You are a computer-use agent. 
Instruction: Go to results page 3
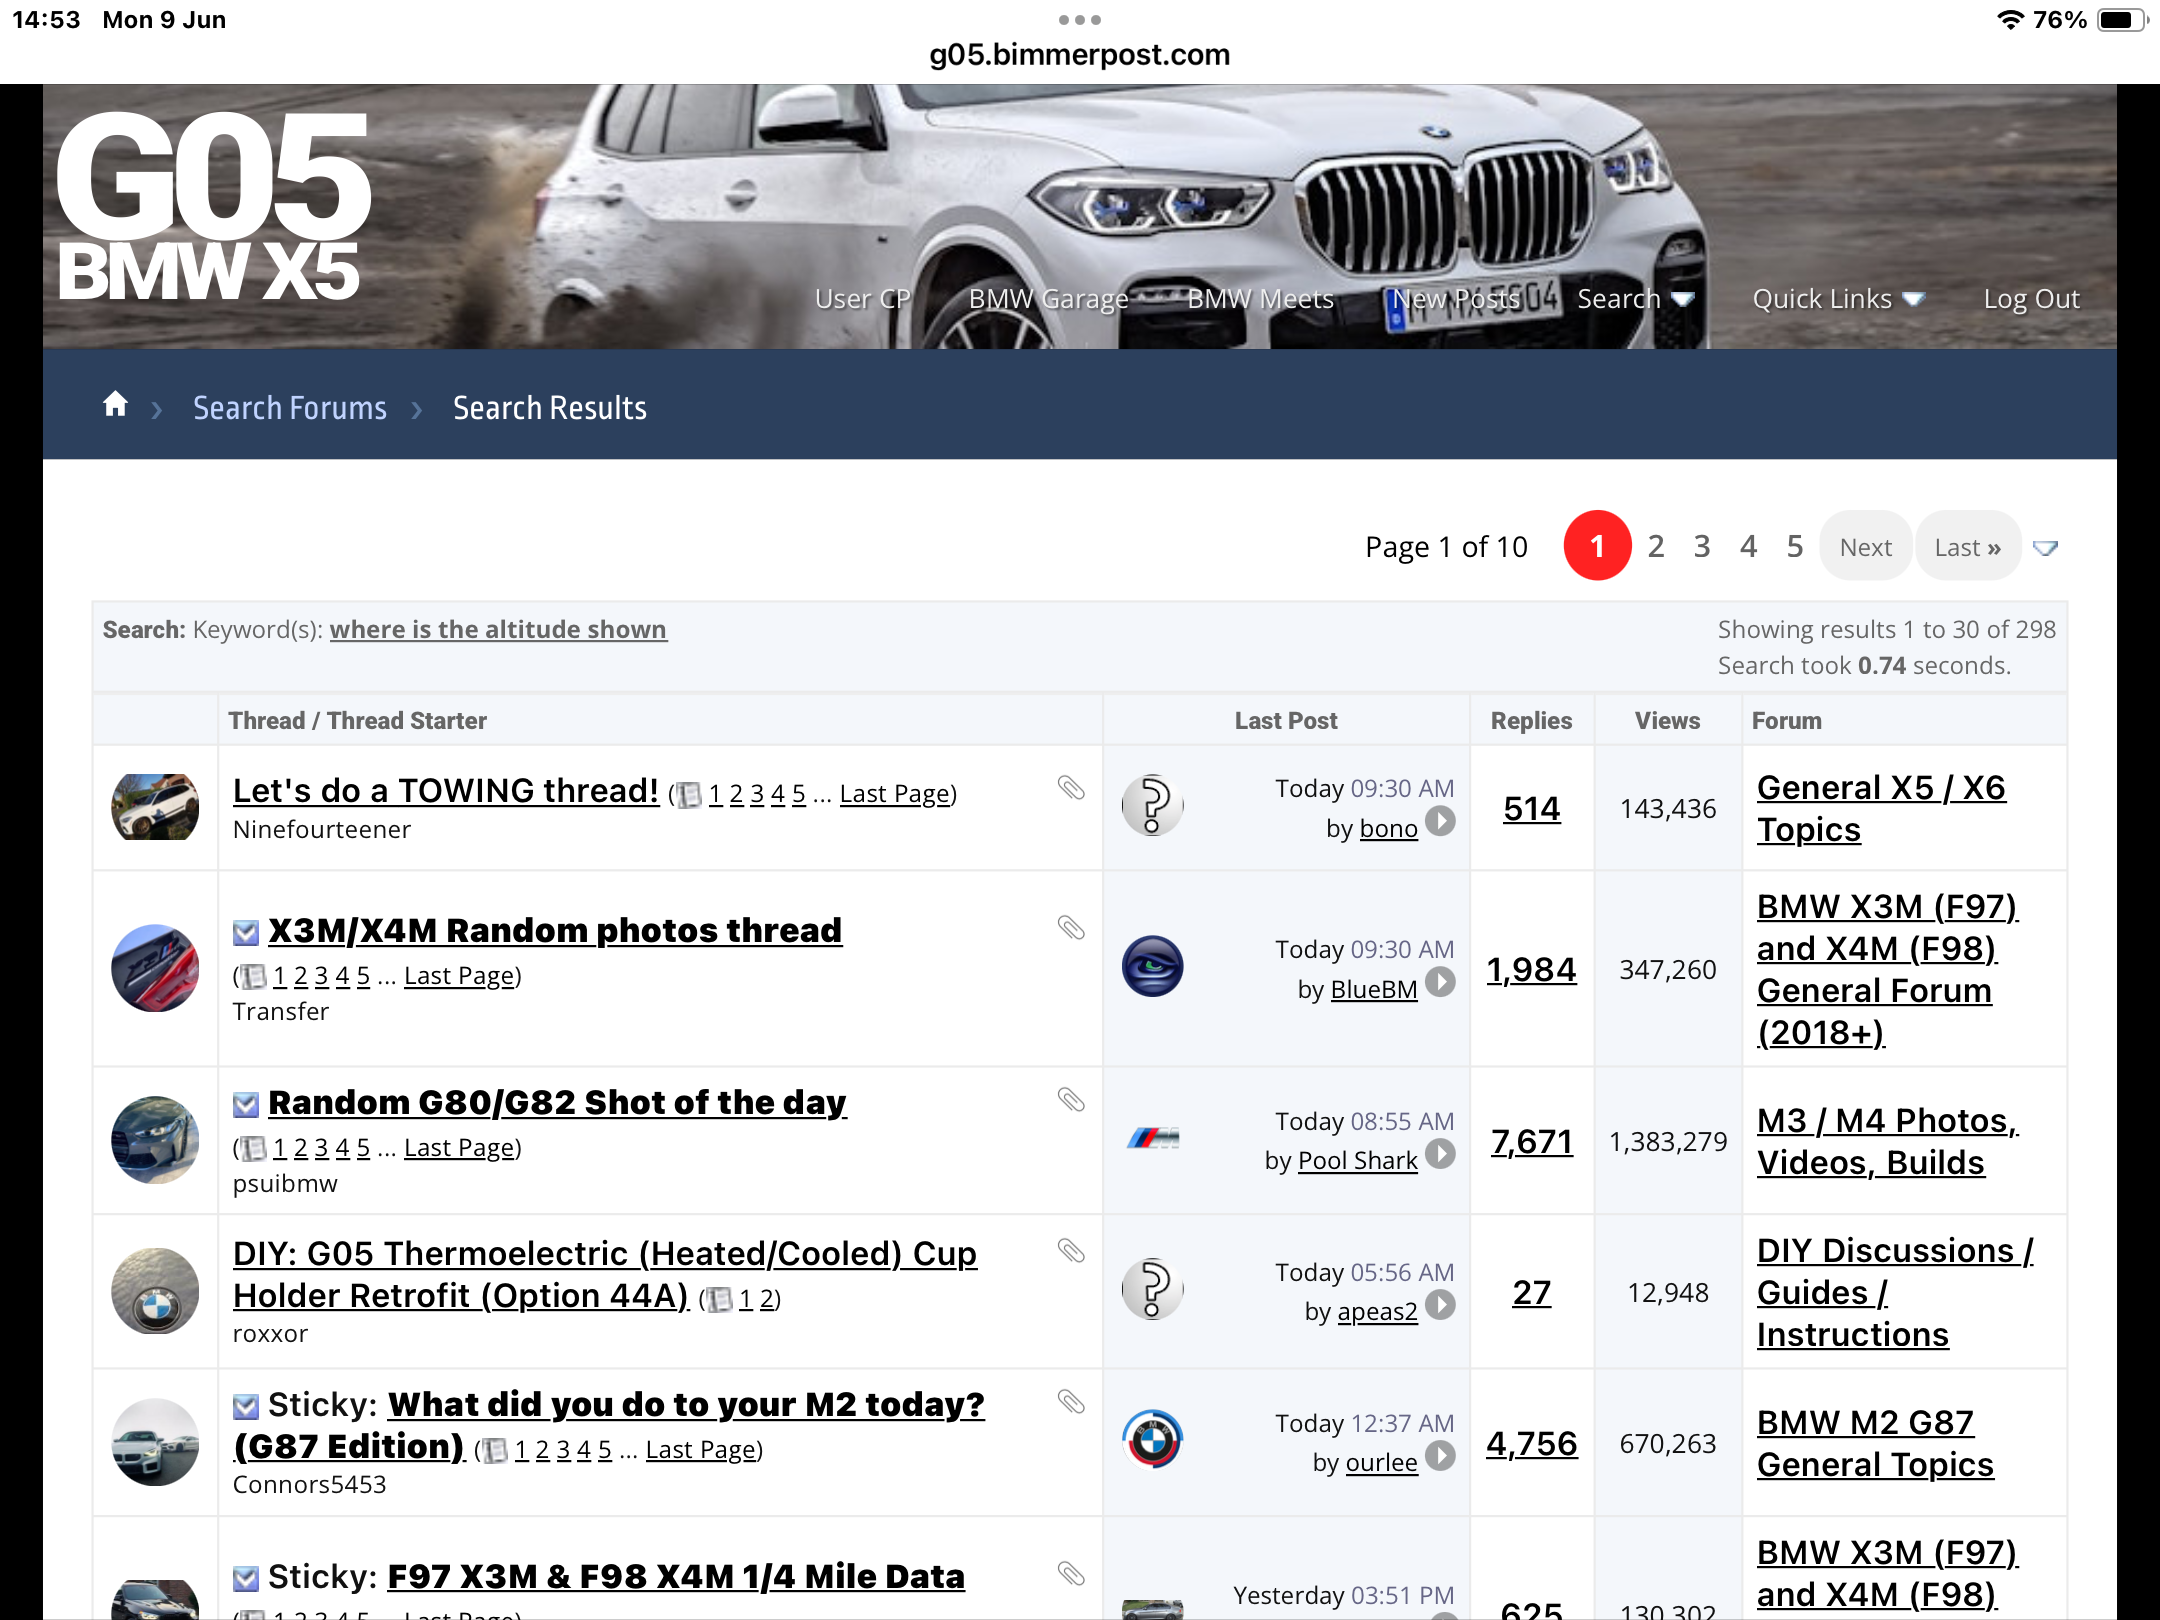pyautogui.click(x=1702, y=546)
